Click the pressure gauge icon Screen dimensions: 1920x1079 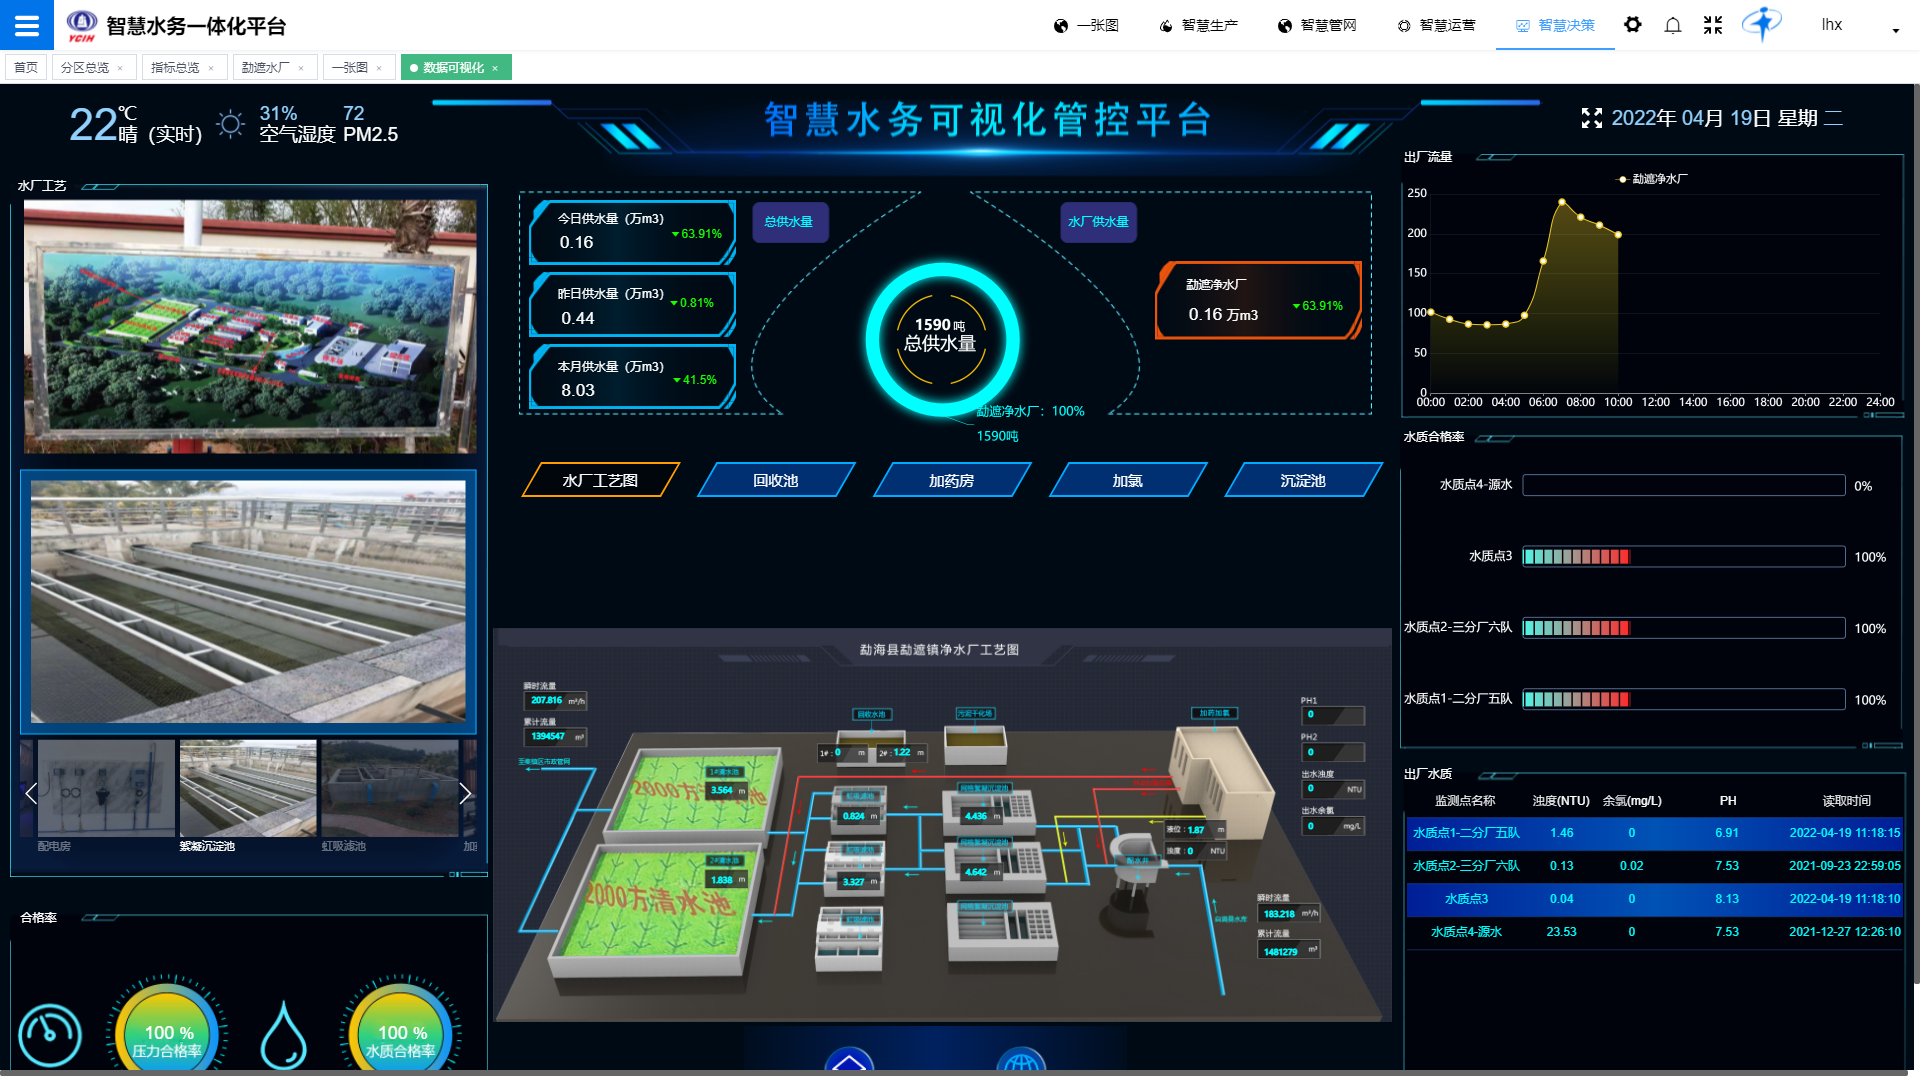point(50,1035)
